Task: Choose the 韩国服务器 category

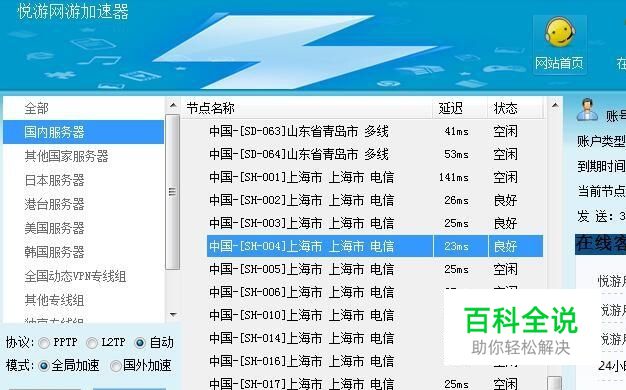Action: [x=54, y=252]
